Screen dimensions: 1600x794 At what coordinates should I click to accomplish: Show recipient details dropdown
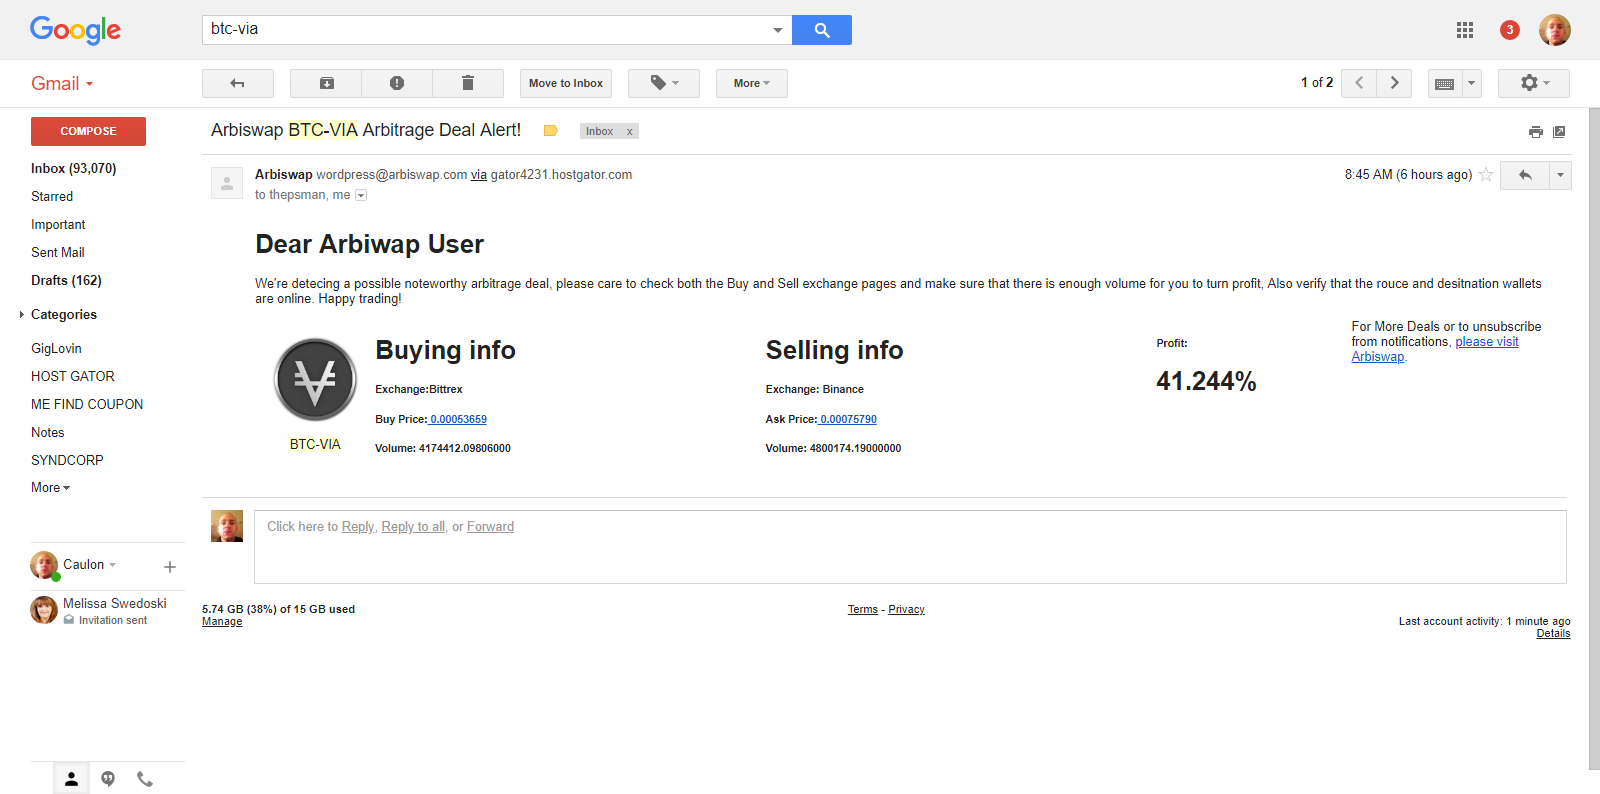[x=361, y=196]
